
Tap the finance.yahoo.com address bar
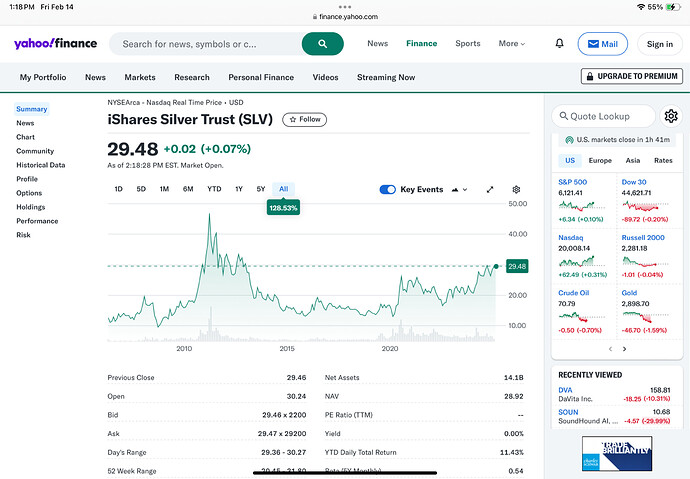(345, 17)
